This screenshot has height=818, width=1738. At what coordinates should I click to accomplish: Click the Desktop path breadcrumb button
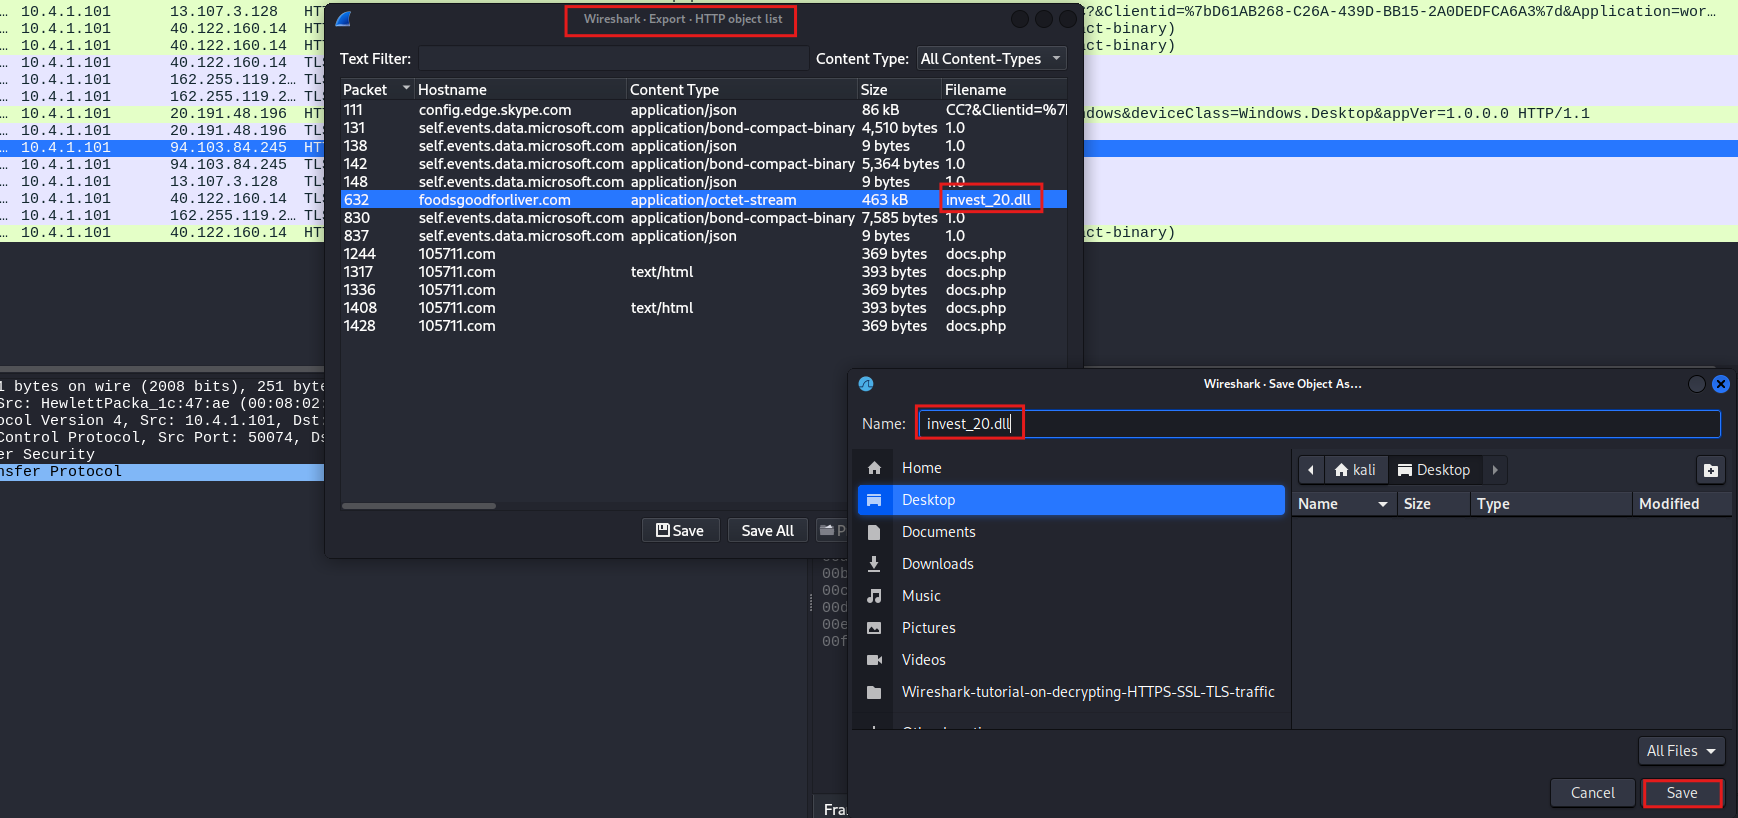pos(1434,470)
